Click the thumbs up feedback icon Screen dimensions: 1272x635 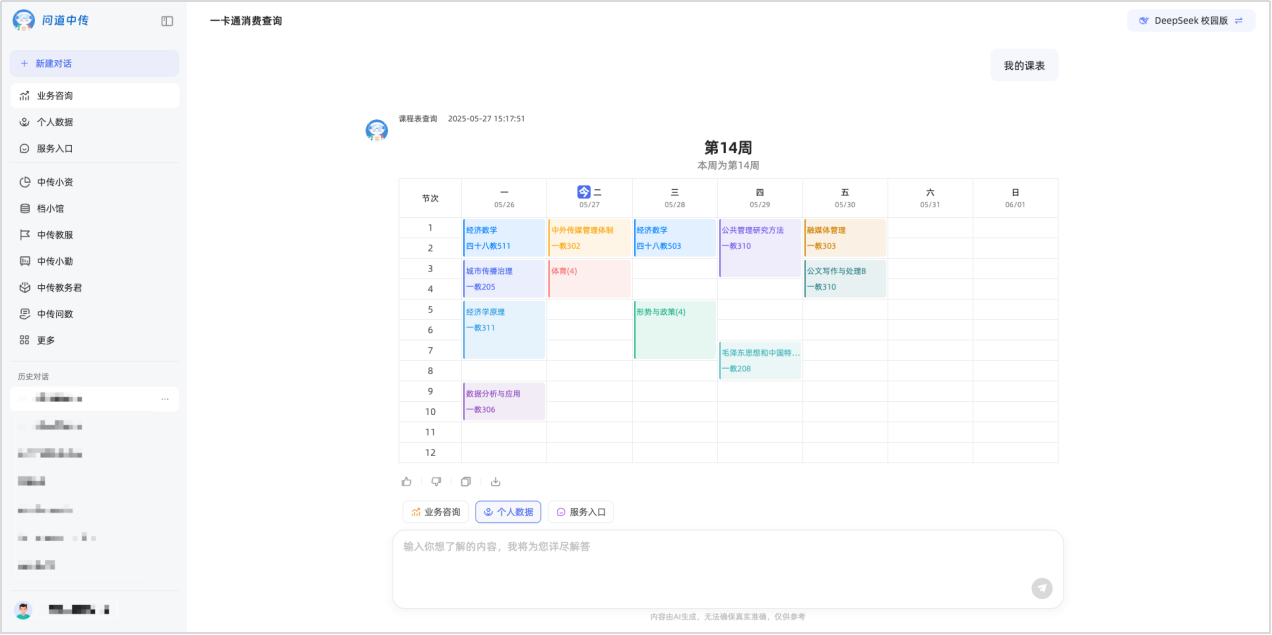coord(407,482)
